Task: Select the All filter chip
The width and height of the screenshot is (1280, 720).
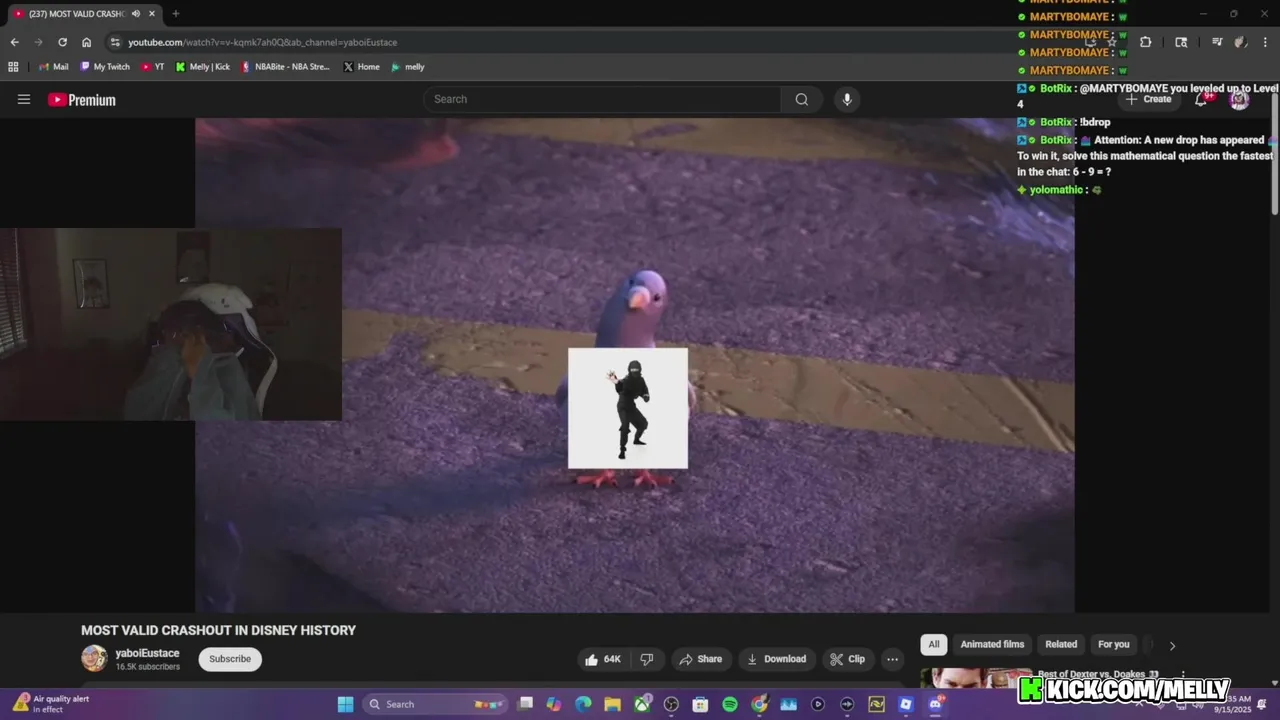Action: [934, 645]
